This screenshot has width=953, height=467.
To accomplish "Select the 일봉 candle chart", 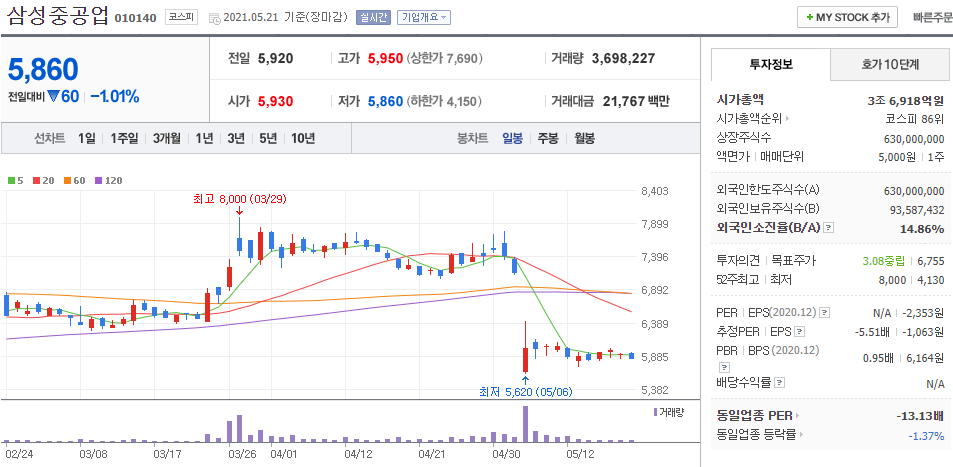I will click(x=512, y=138).
